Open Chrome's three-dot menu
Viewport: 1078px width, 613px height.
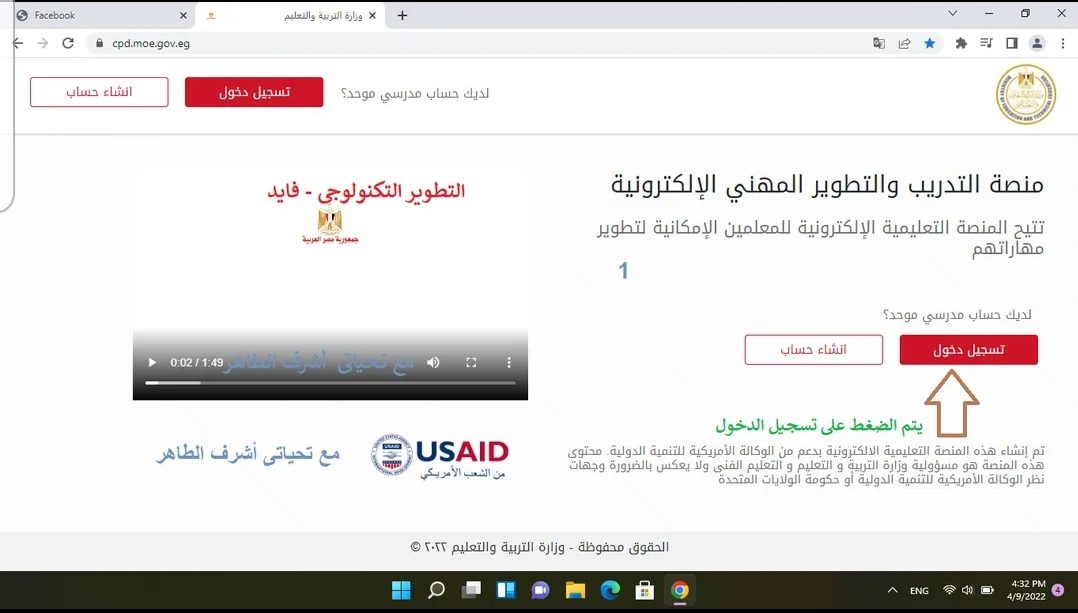click(1062, 43)
